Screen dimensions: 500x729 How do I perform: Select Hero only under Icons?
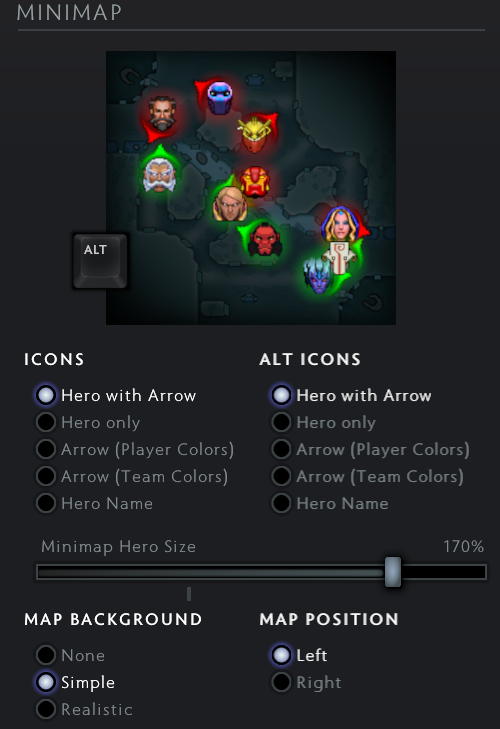pos(88,422)
